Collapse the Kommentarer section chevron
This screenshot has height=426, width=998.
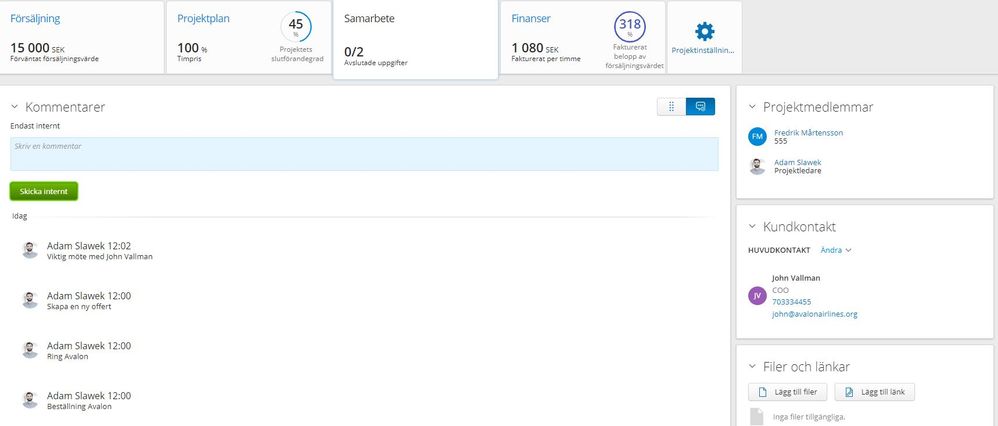[x=15, y=107]
